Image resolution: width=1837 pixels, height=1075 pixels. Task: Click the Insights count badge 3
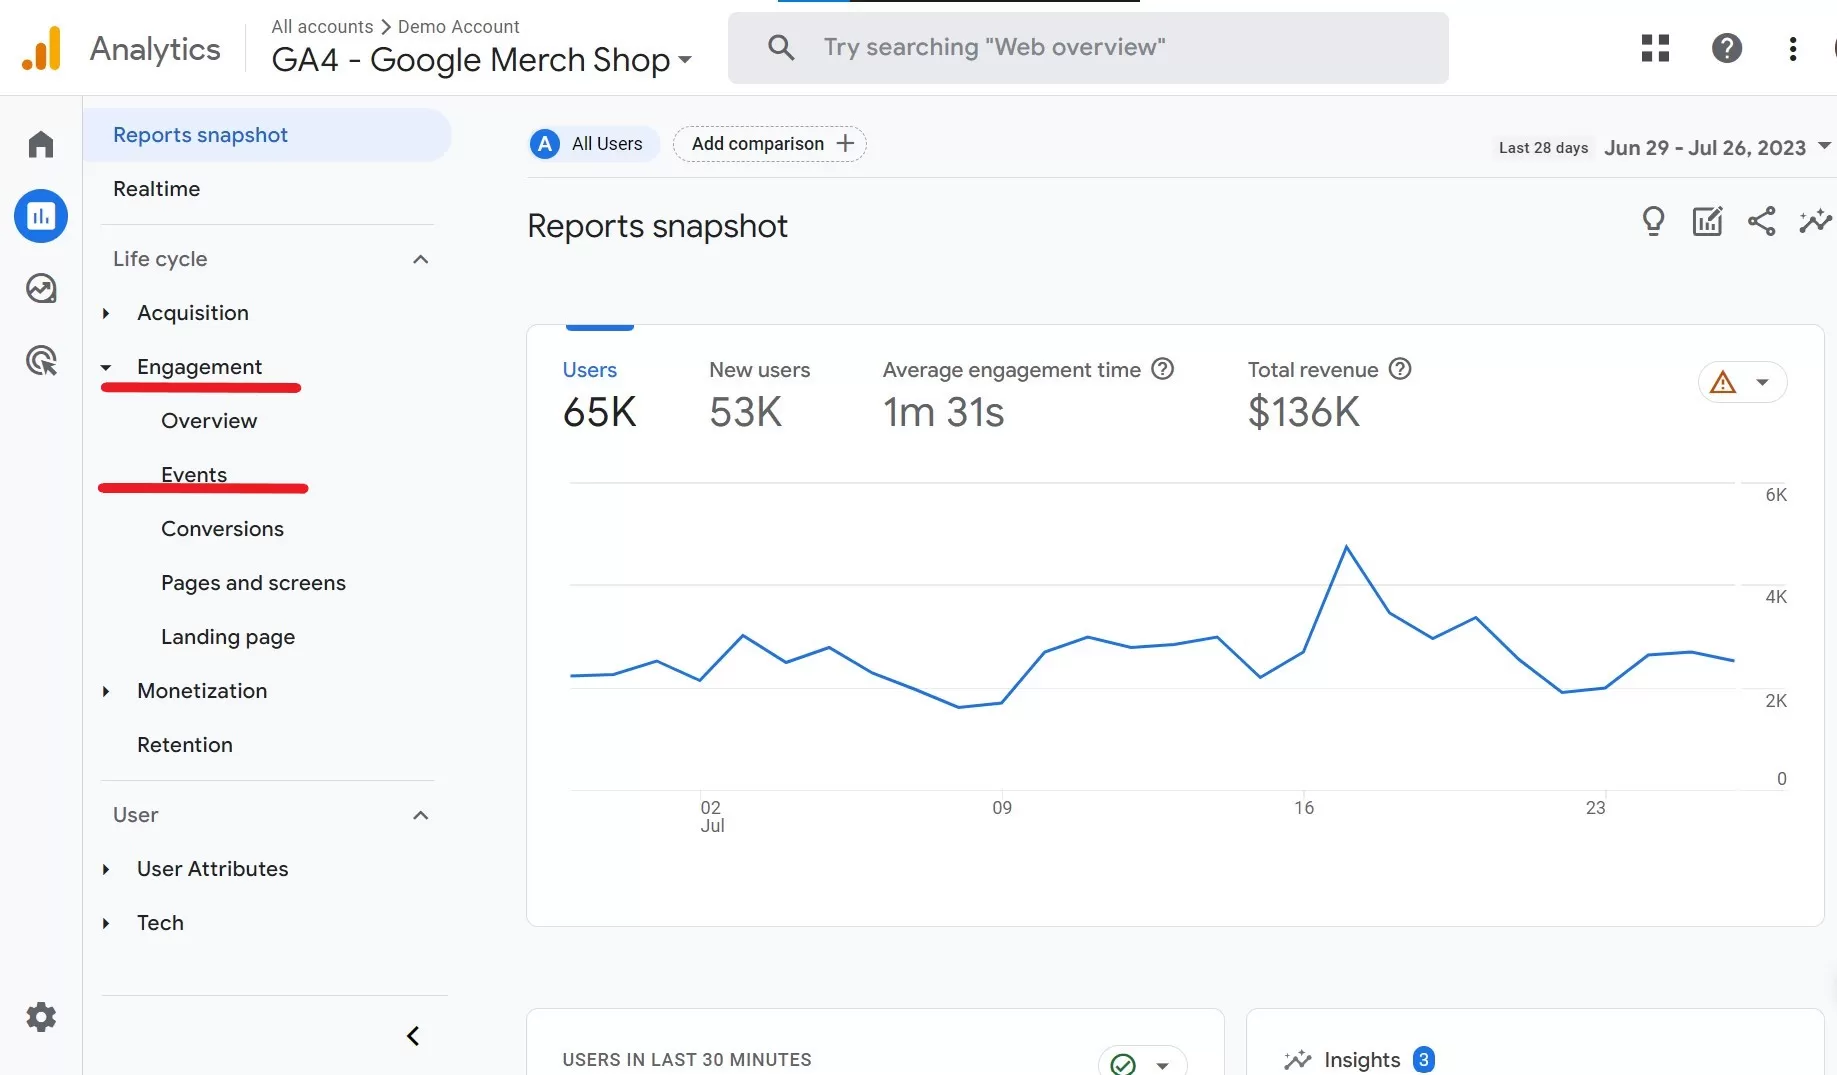pos(1424,1060)
